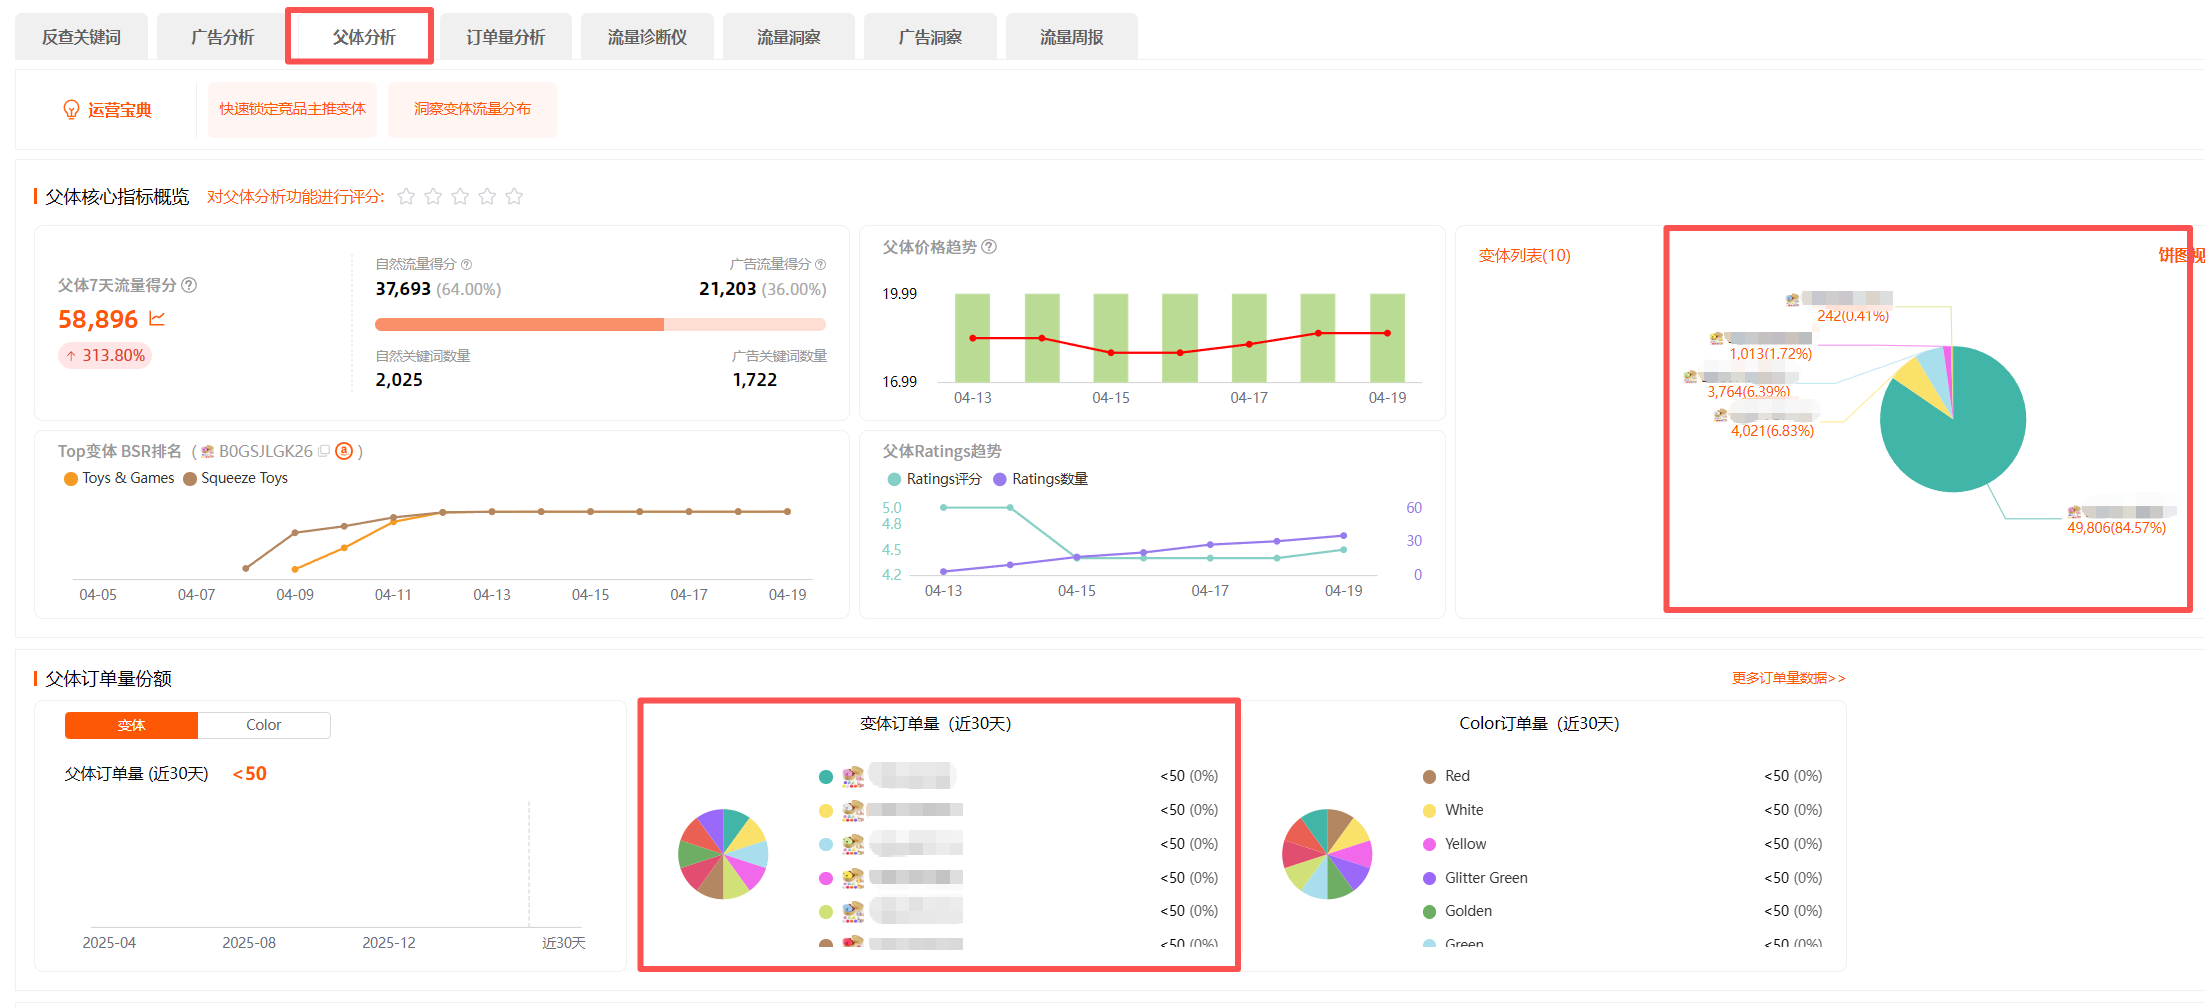
Task: Switch to the 流量诊断仪 tab
Action: pyautogui.click(x=647, y=37)
